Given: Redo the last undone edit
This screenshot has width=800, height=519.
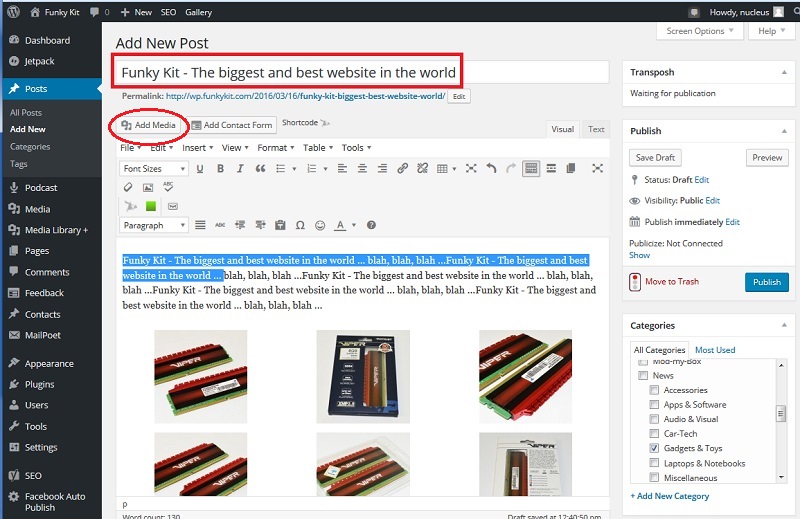Looking at the screenshot, I should click(x=511, y=168).
